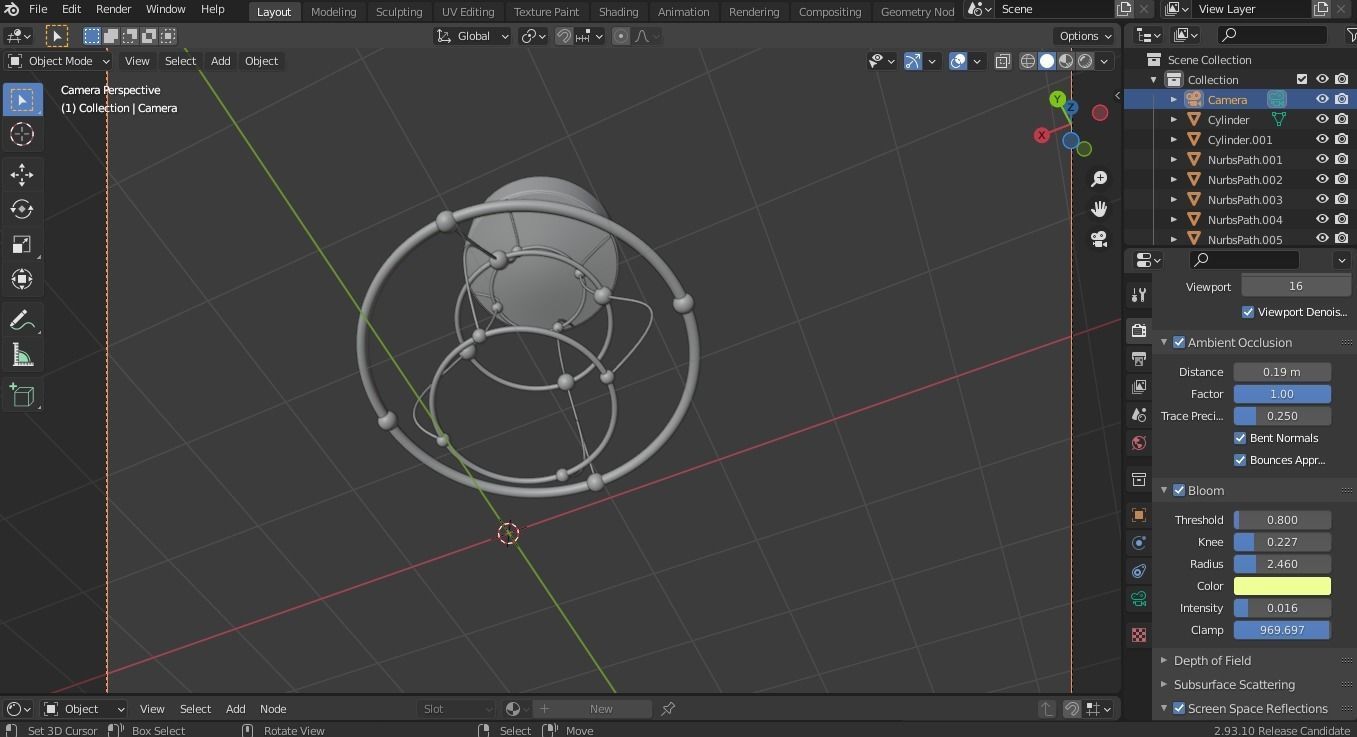Toggle Screen Space Reflections checkbox
Screen dimensions: 1357x737
(x=1179, y=708)
